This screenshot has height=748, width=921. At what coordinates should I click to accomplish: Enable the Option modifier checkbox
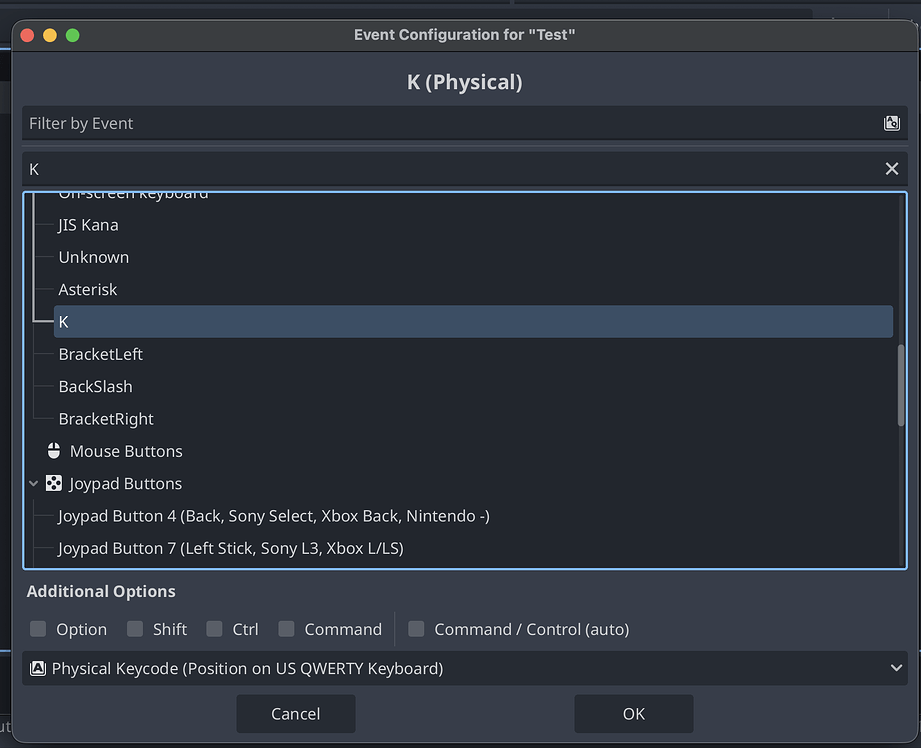pyautogui.click(x=38, y=629)
